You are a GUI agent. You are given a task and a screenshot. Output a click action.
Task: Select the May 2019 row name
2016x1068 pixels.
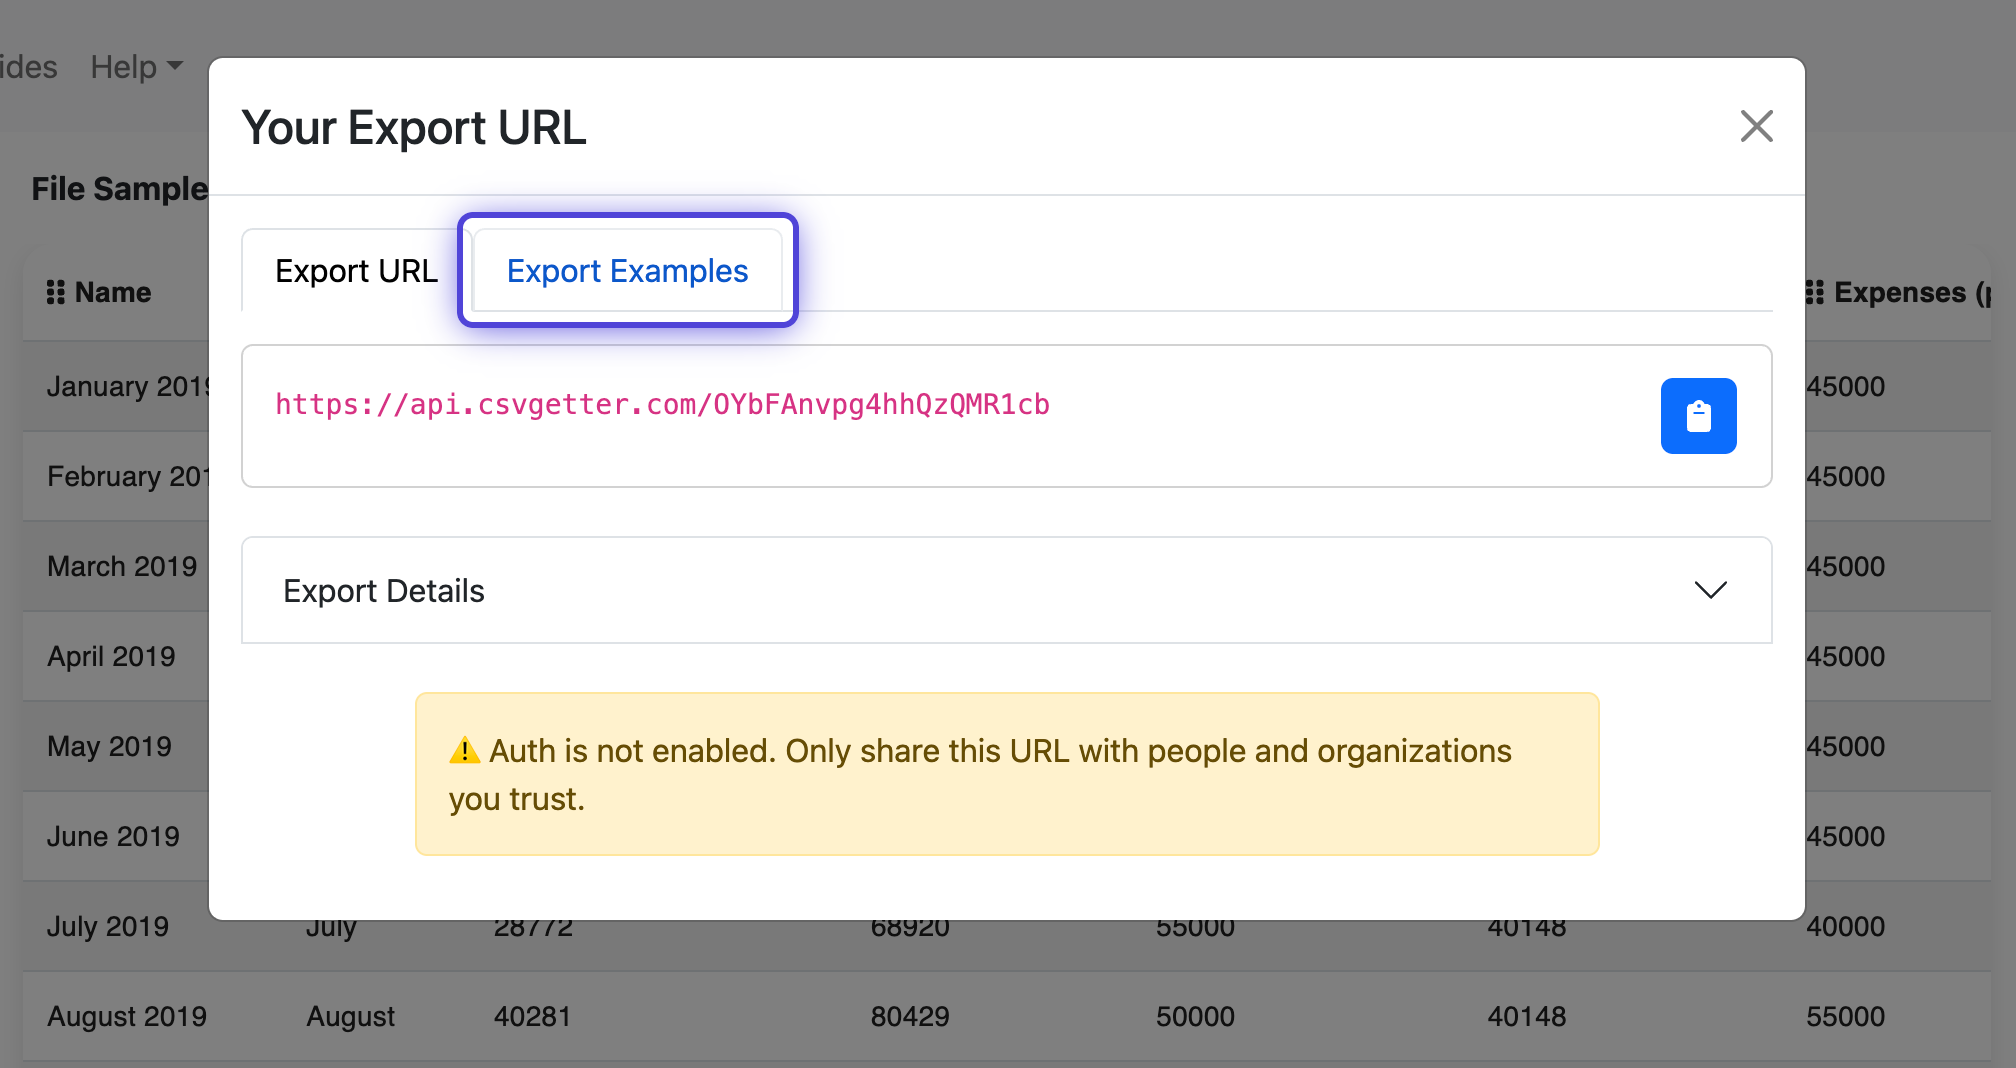(109, 746)
